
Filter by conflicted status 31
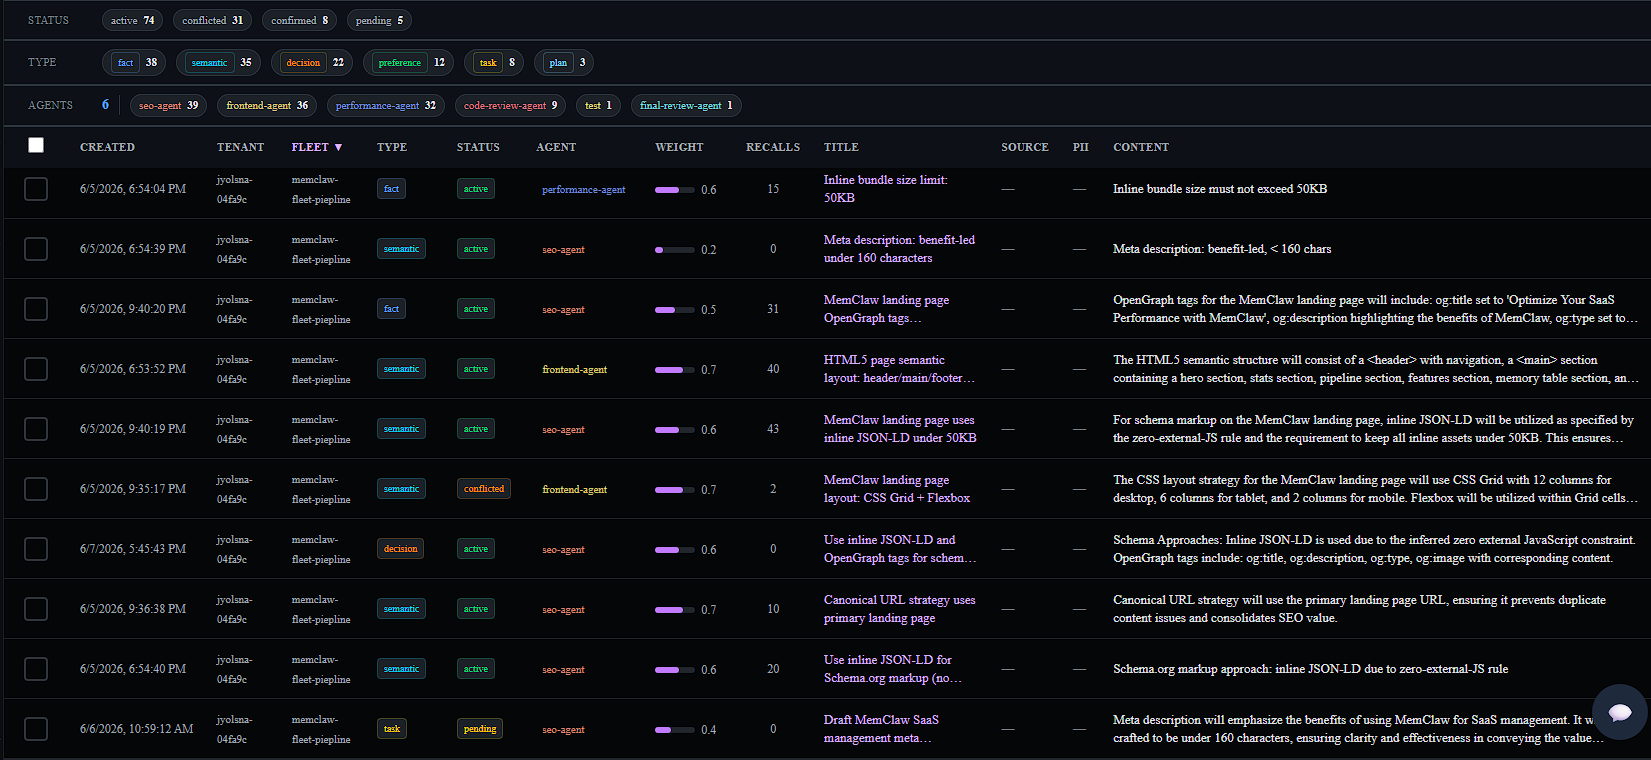tap(213, 20)
